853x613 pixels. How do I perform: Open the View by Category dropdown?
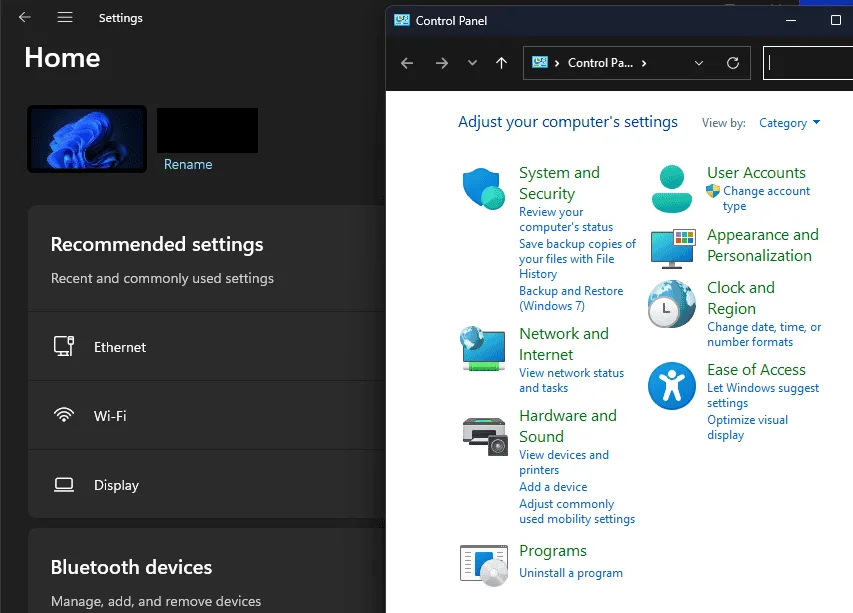pos(789,123)
